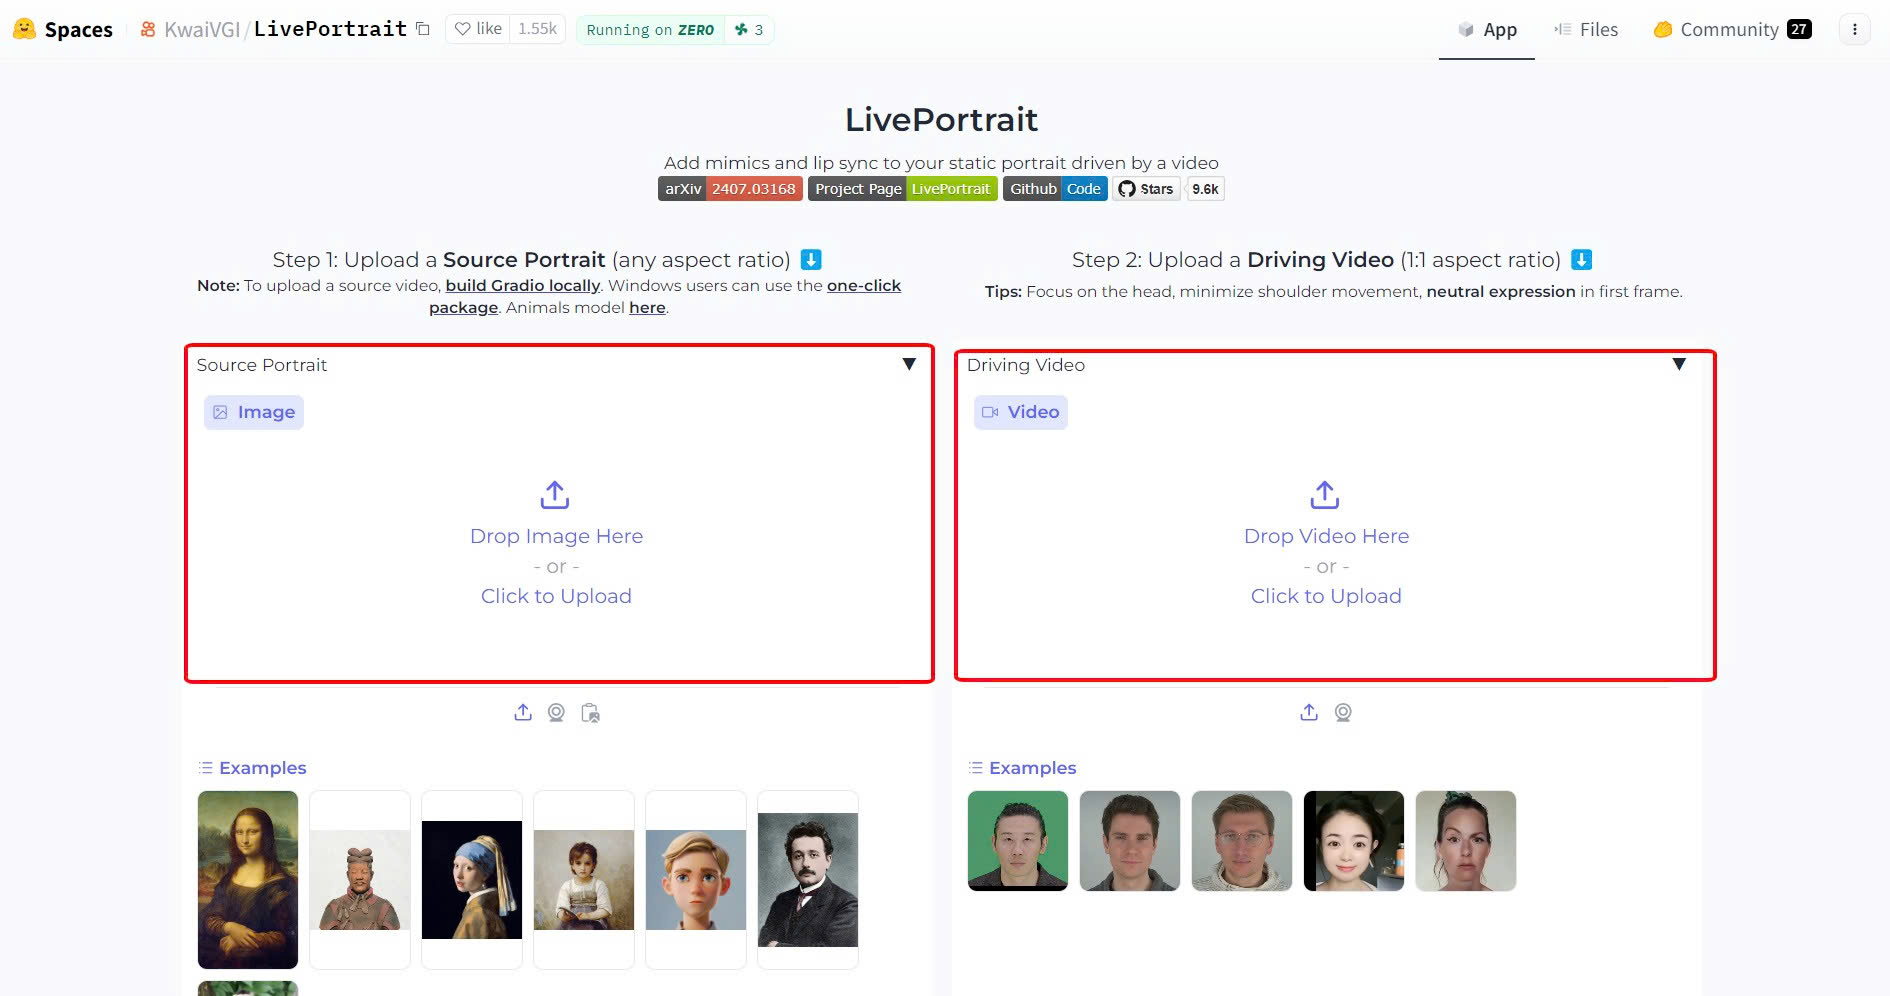
Task: Choose the dark-haired woman driving video
Action: coord(1354,841)
